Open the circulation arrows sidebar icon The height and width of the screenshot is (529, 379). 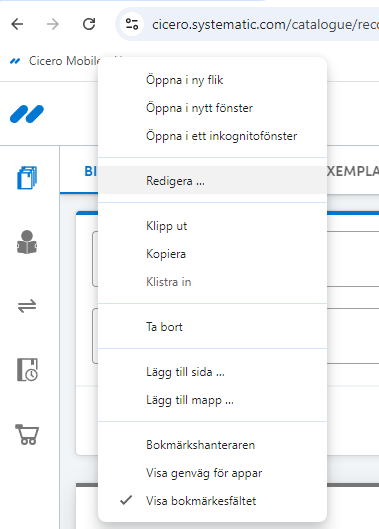(27, 306)
